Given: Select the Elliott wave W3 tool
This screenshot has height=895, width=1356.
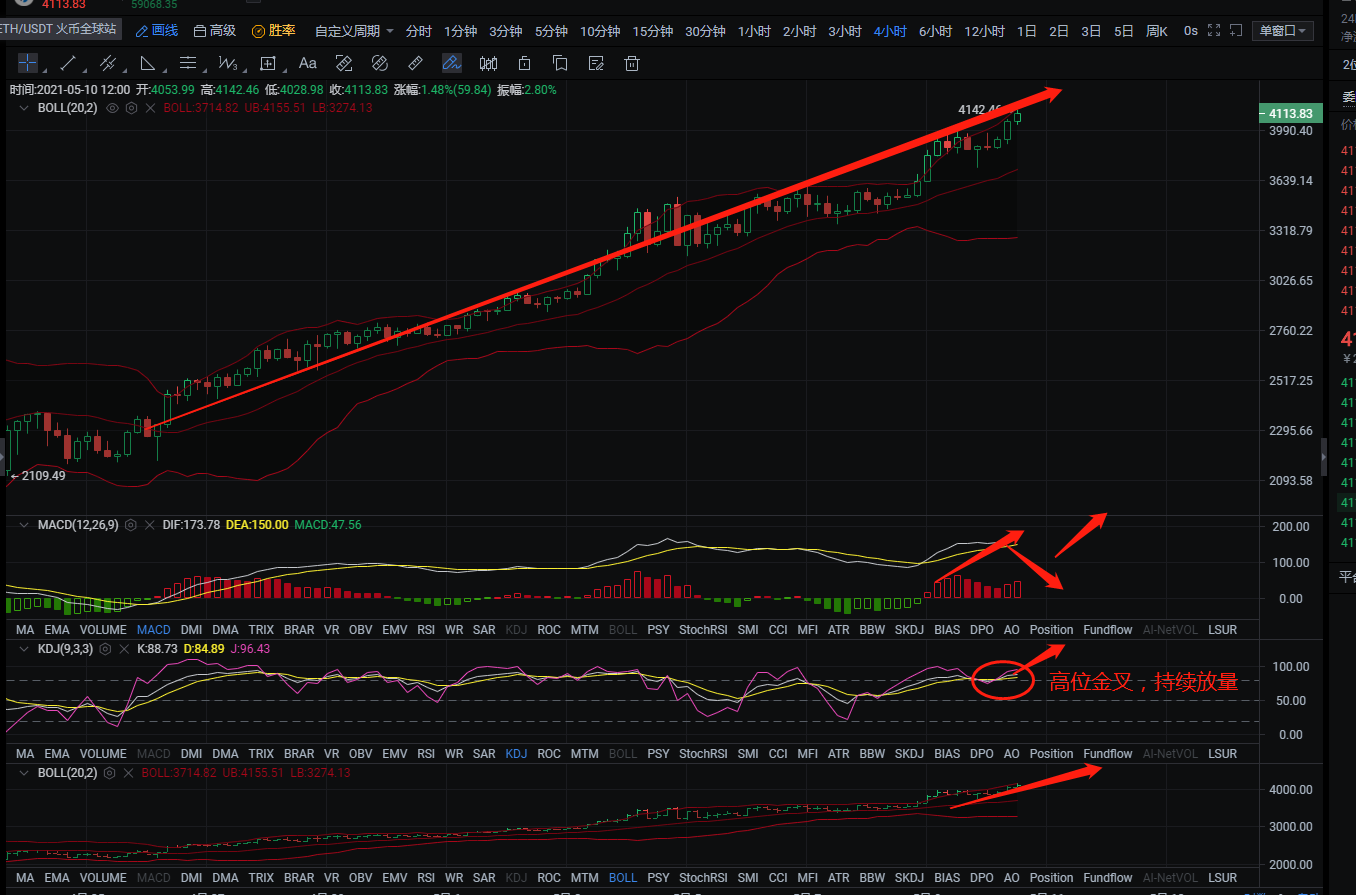Looking at the screenshot, I should click(x=227, y=63).
